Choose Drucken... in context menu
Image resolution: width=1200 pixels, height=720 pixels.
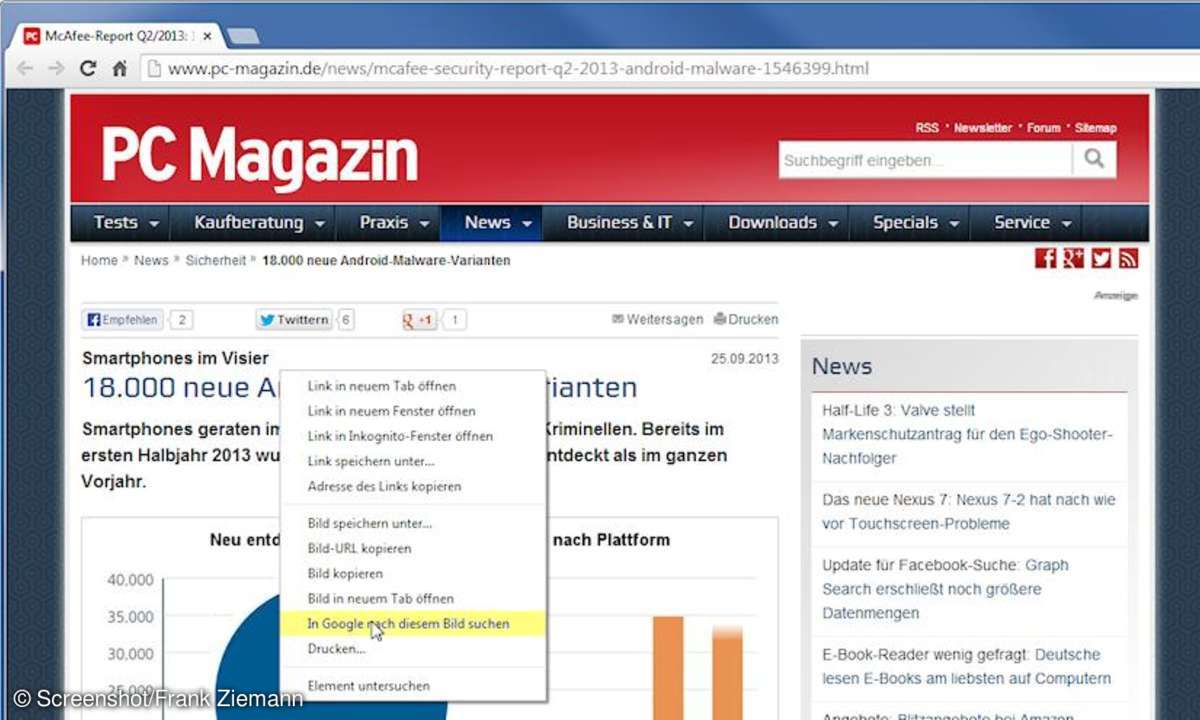413,648
